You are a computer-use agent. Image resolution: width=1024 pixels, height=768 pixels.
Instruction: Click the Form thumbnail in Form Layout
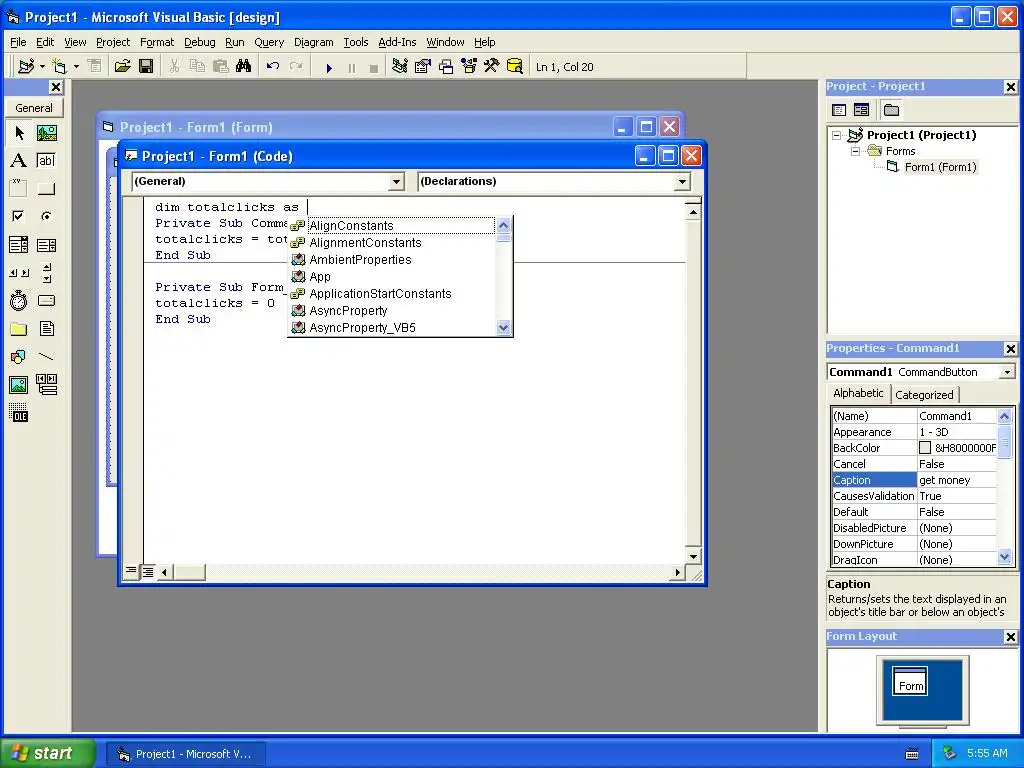[910, 682]
